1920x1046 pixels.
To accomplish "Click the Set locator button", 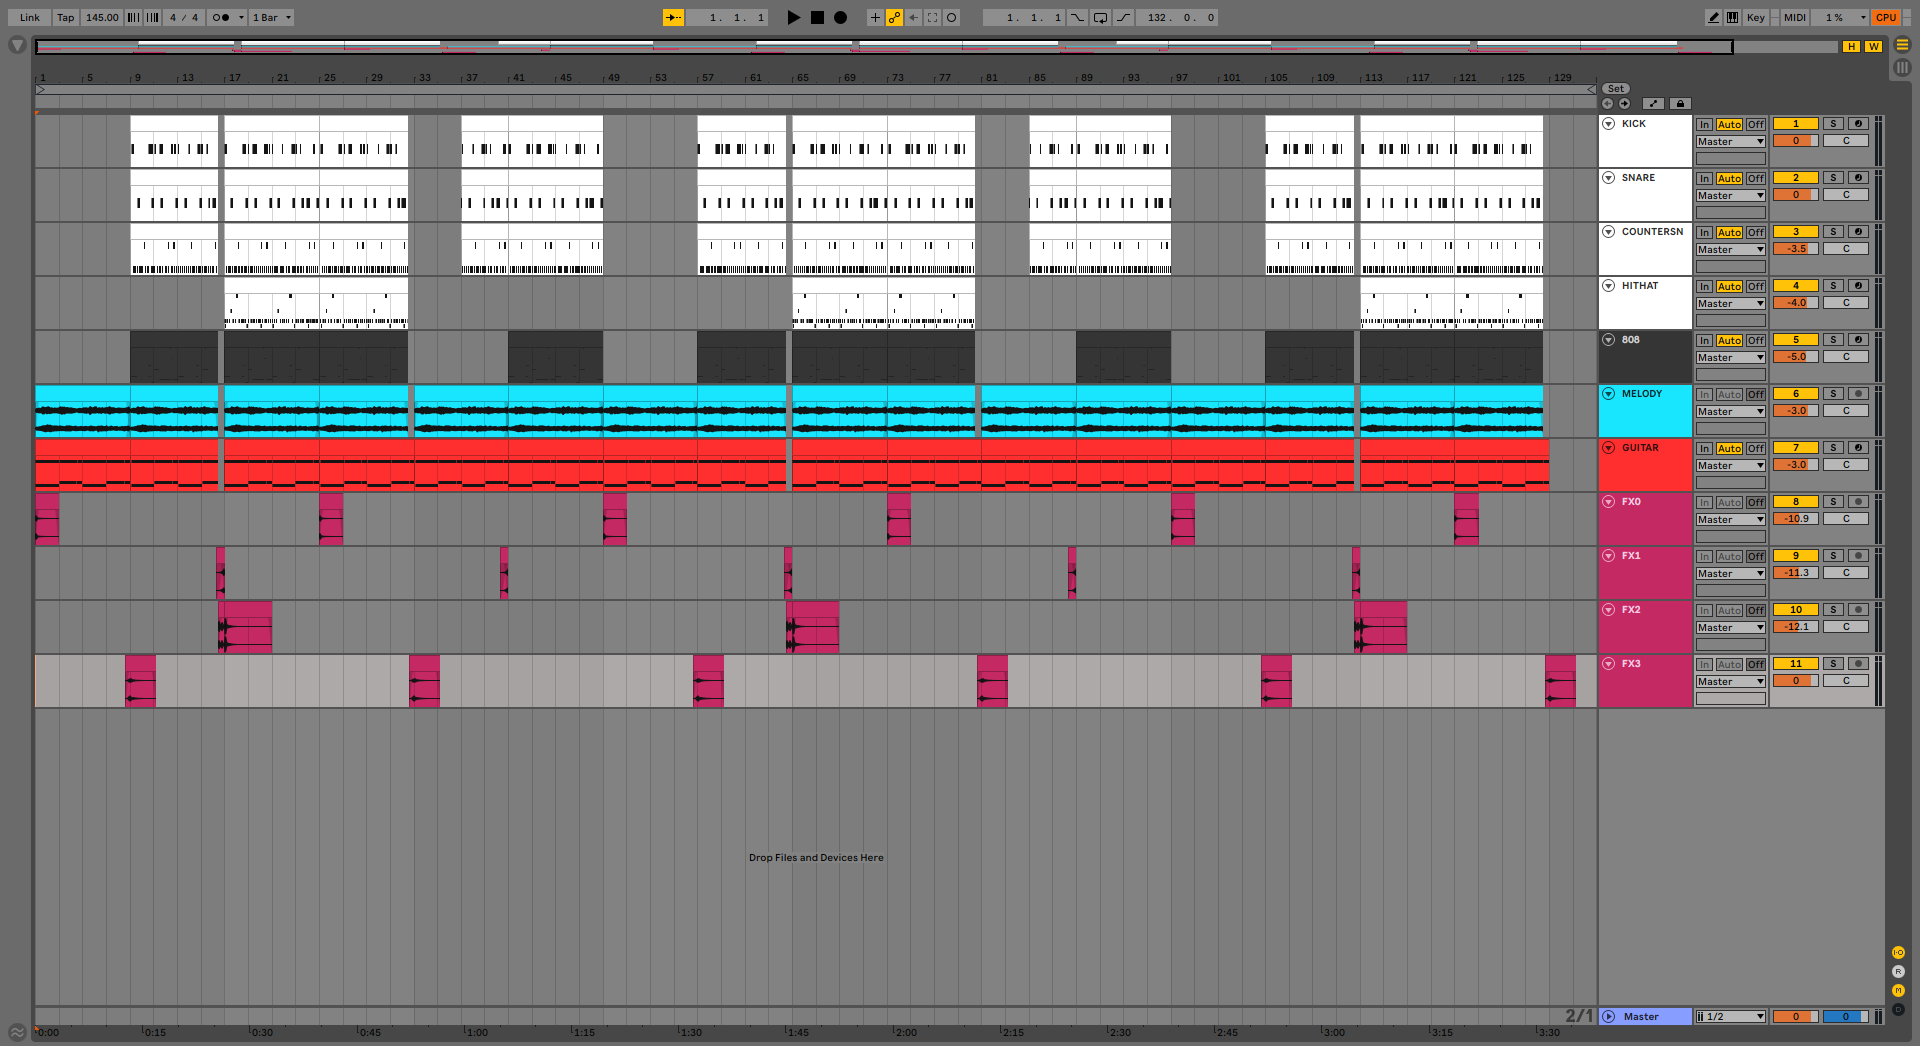I will [x=1616, y=89].
